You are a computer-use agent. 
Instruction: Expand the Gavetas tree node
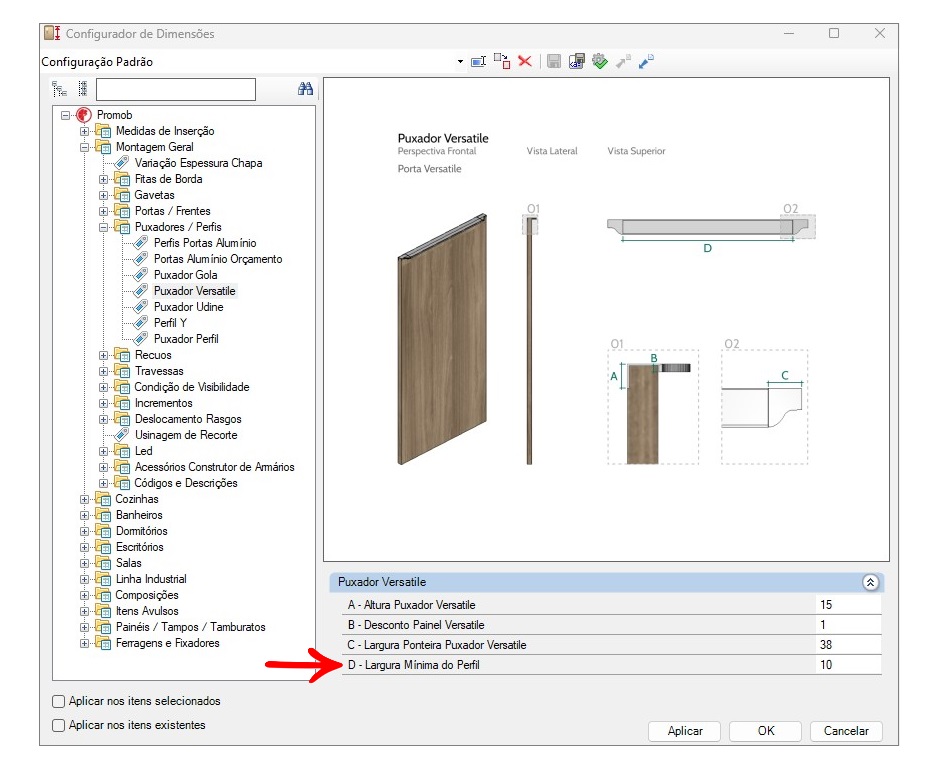click(104, 195)
